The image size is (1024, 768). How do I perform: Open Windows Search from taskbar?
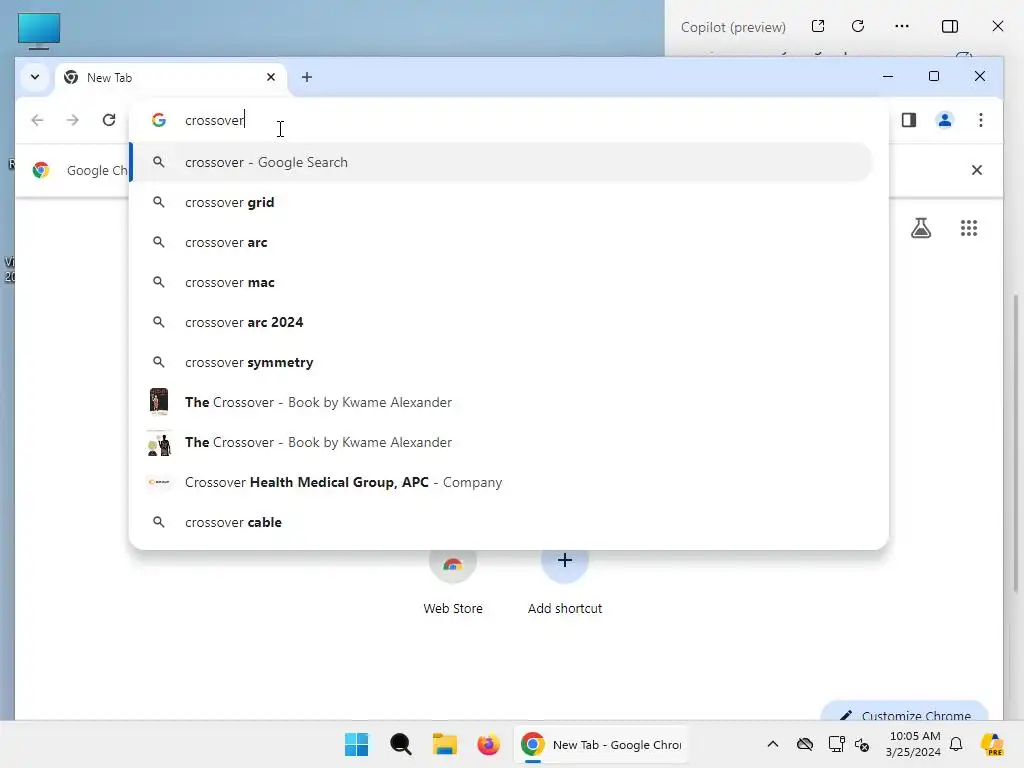[x=400, y=744]
